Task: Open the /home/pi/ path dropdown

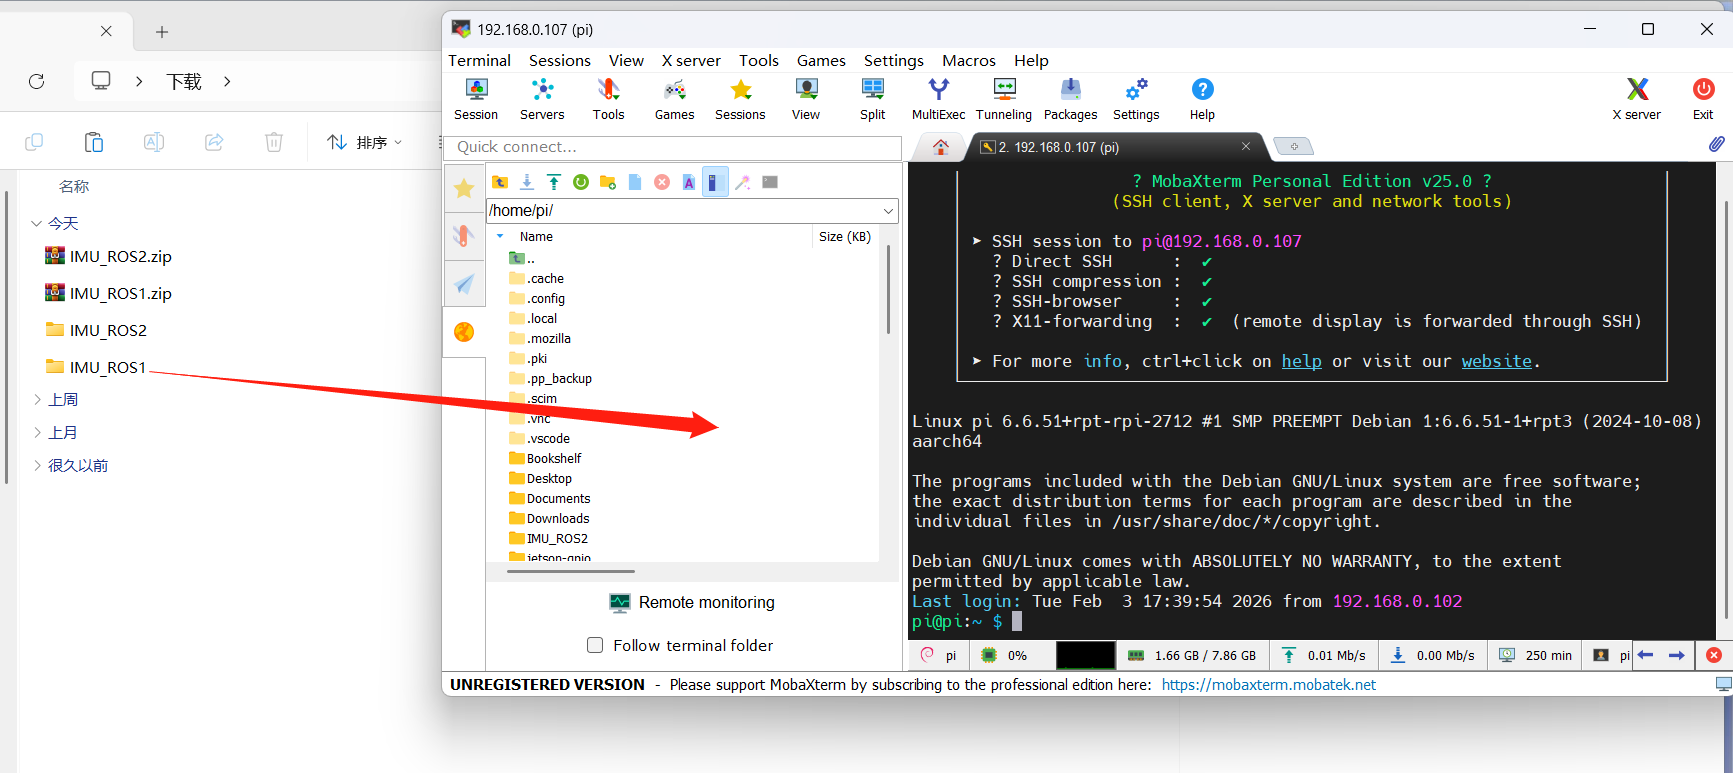Action: [x=888, y=211]
